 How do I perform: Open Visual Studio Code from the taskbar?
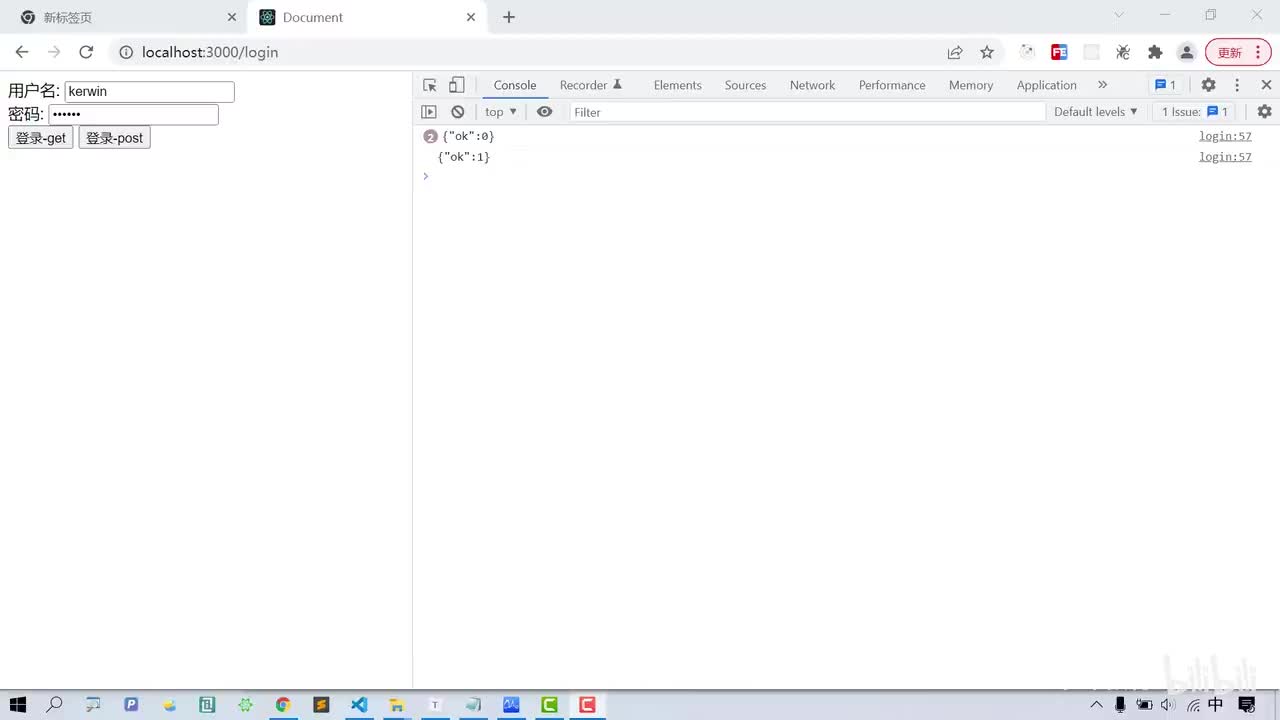click(359, 705)
